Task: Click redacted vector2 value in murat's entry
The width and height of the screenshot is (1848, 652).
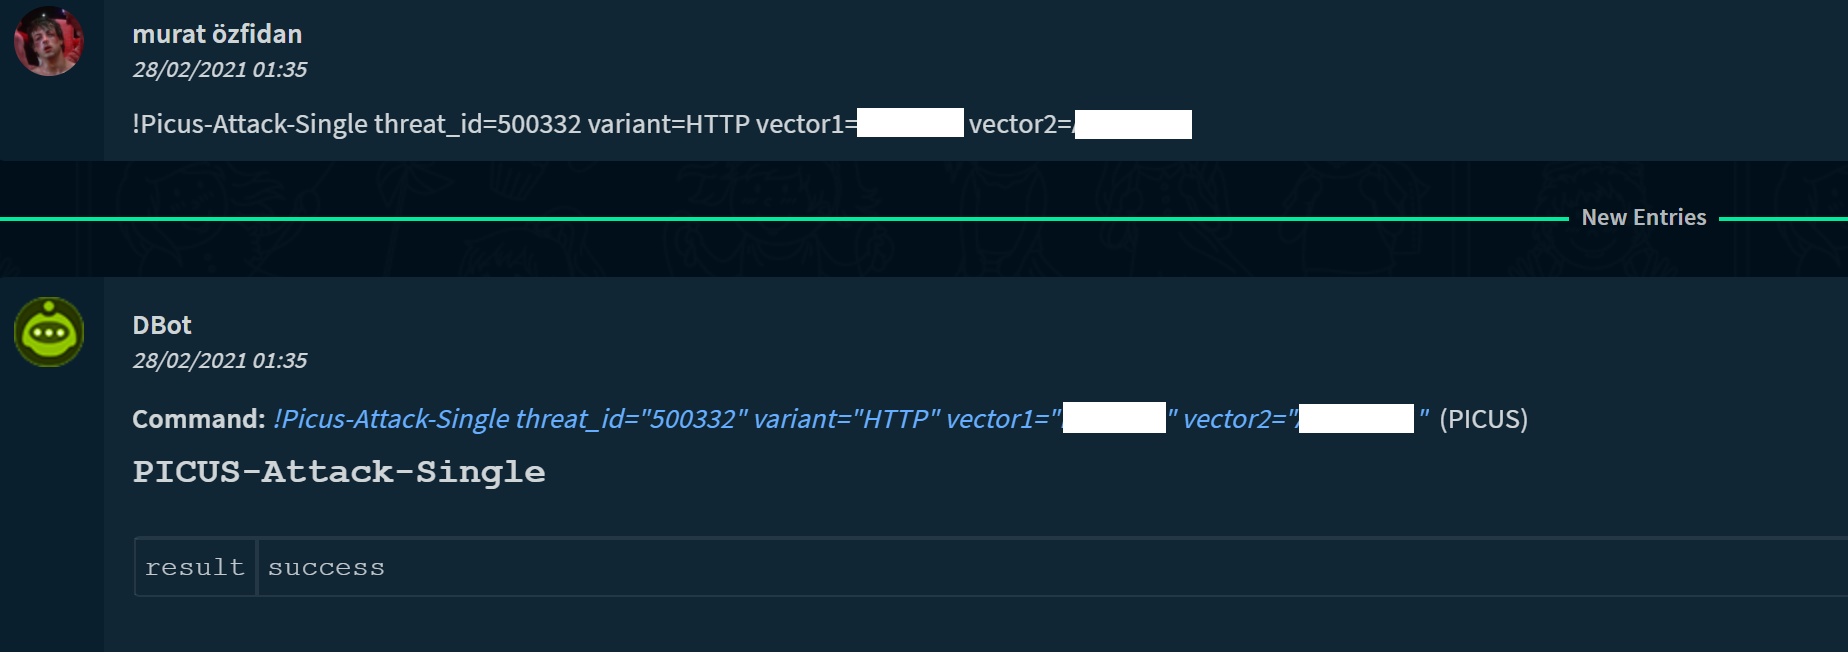Action: [1133, 124]
